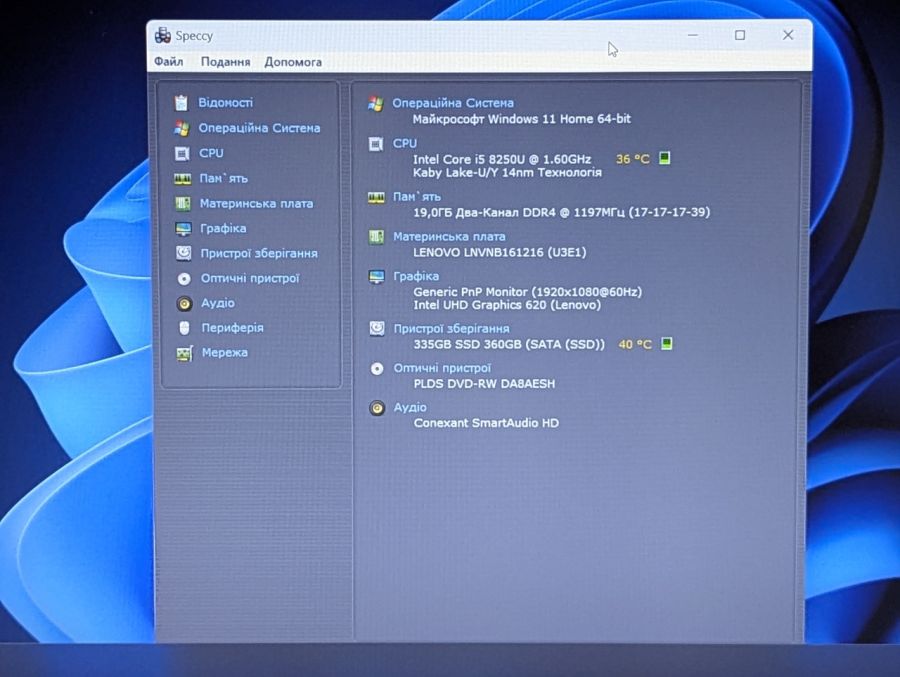Open Відомості summary section
Image resolution: width=900 pixels, height=677 pixels.
click(x=226, y=102)
